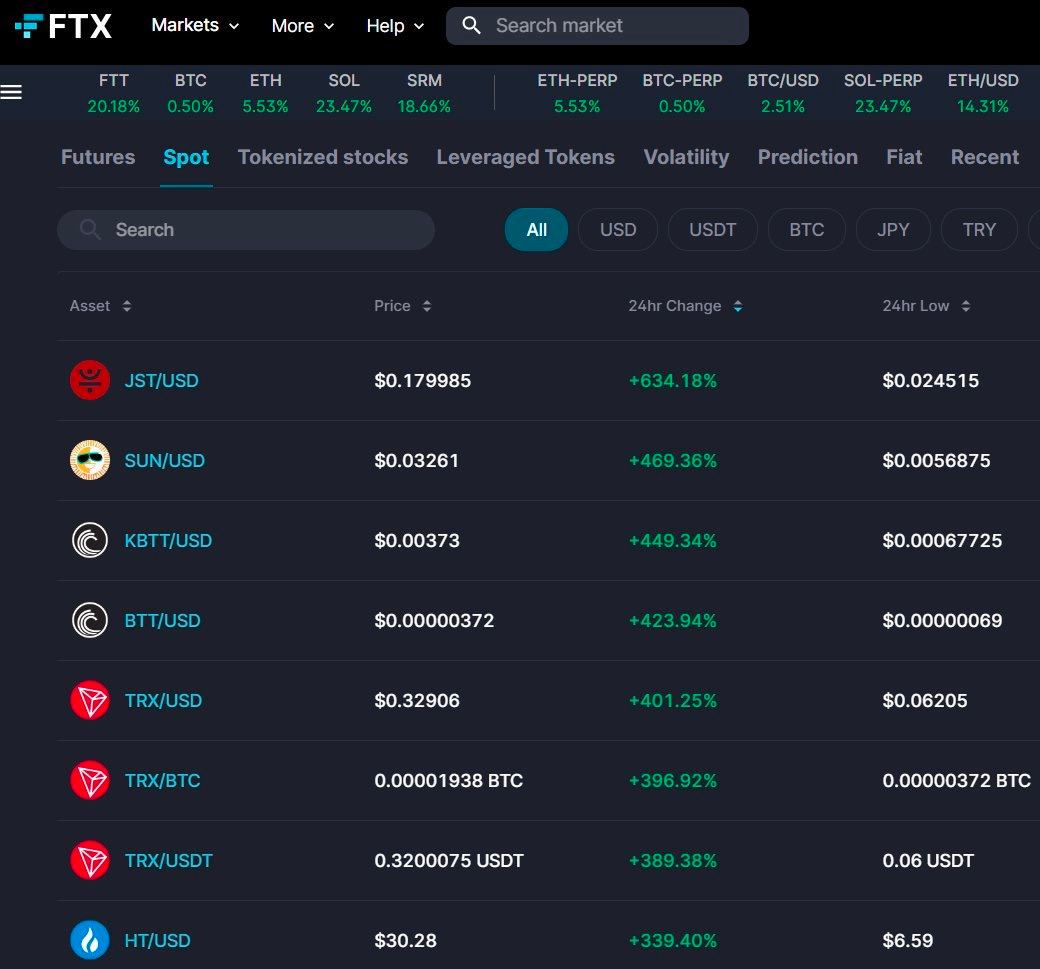The height and width of the screenshot is (969, 1040).
Task: Open the Help dropdown menu
Action: click(x=395, y=26)
